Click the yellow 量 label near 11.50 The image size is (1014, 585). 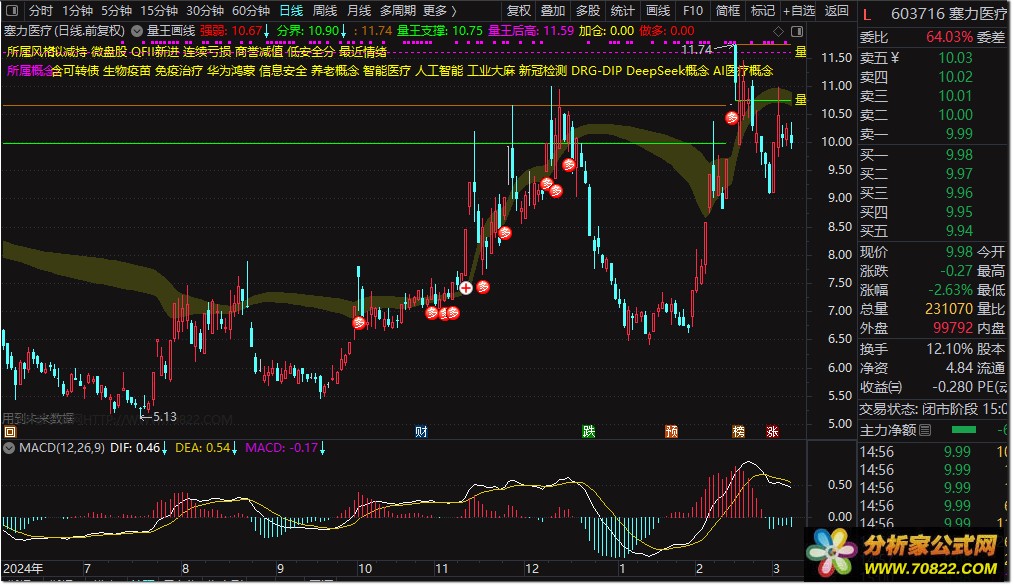click(x=800, y=52)
